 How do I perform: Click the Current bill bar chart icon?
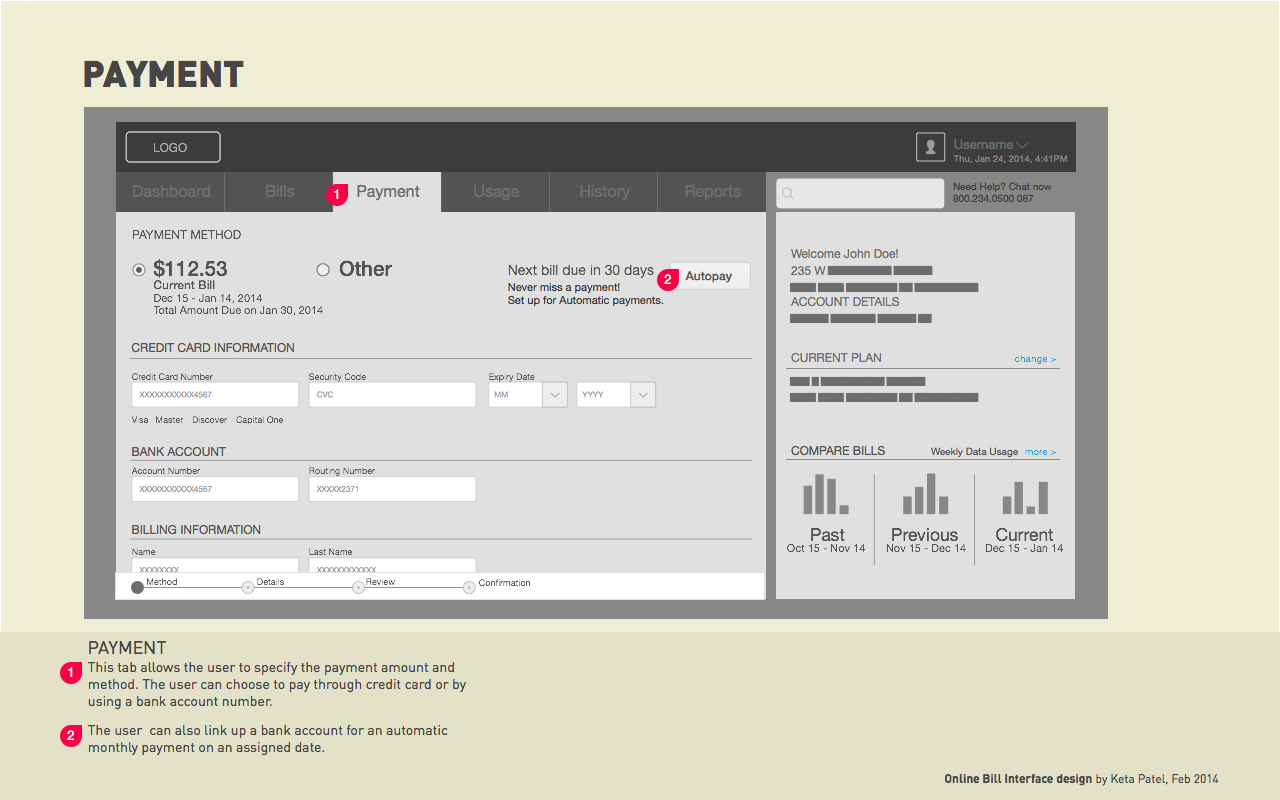pyautogui.click(x=1025, y=497)
